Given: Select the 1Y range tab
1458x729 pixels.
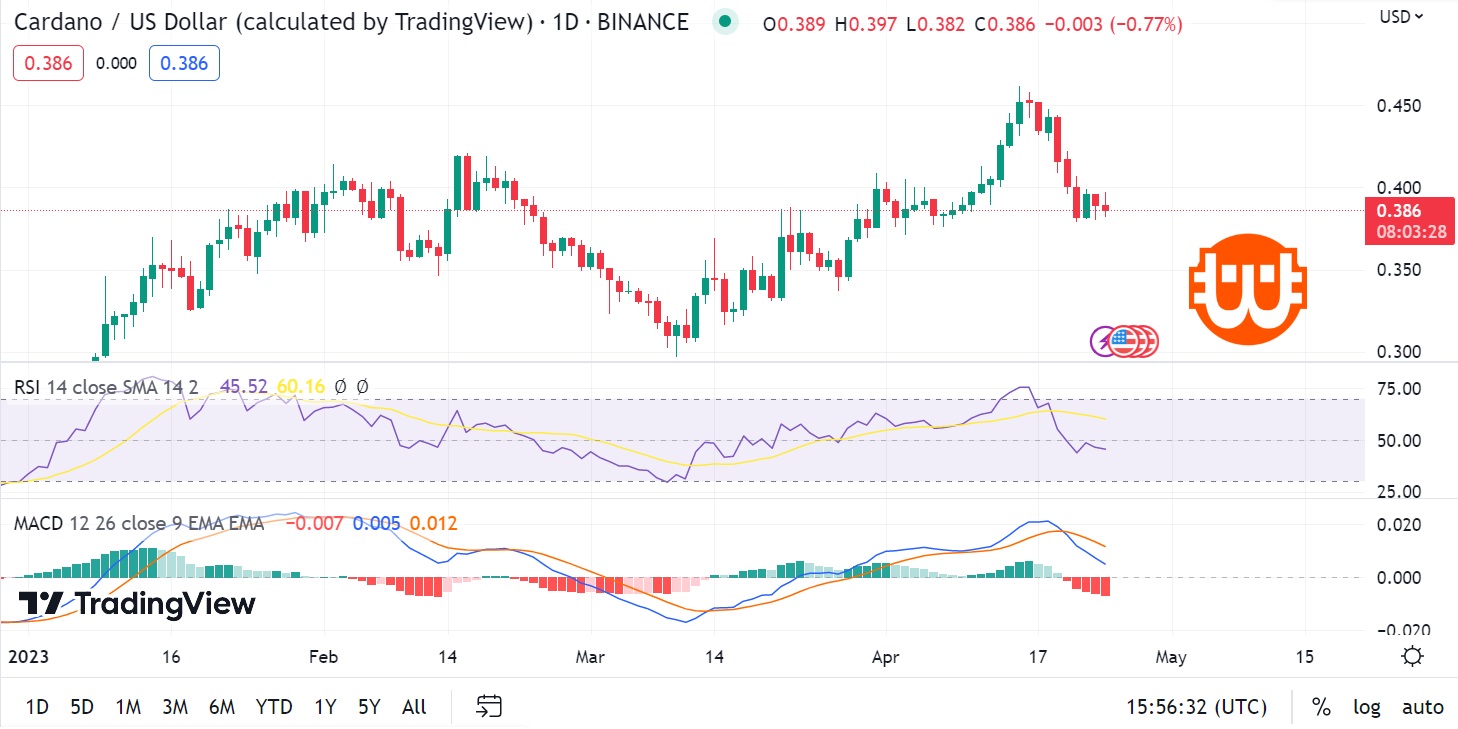Looking at the screenshot, I should 325,707.
